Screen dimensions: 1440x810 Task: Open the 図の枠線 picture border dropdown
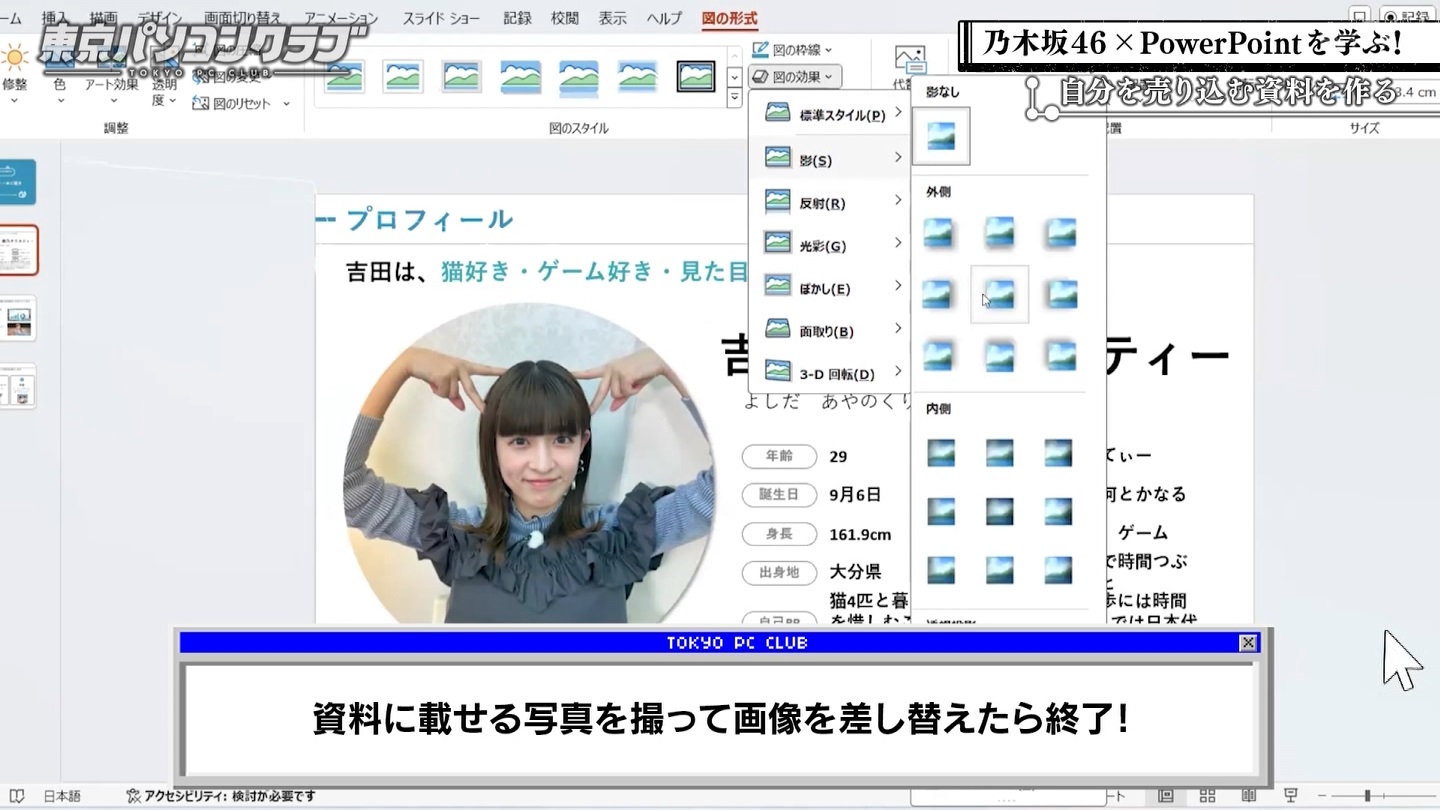tap(791, 49)
